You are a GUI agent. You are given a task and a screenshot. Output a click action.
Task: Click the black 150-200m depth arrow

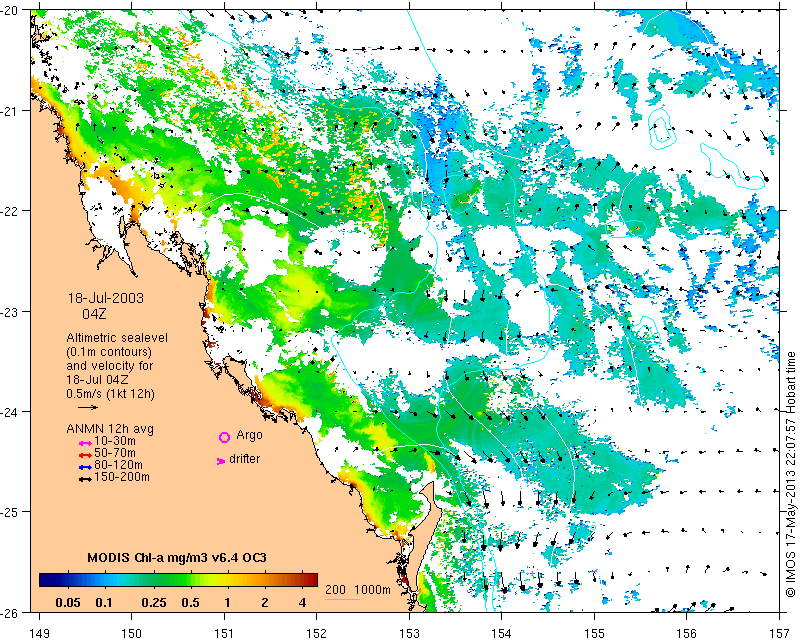click(x=85, y=479)
